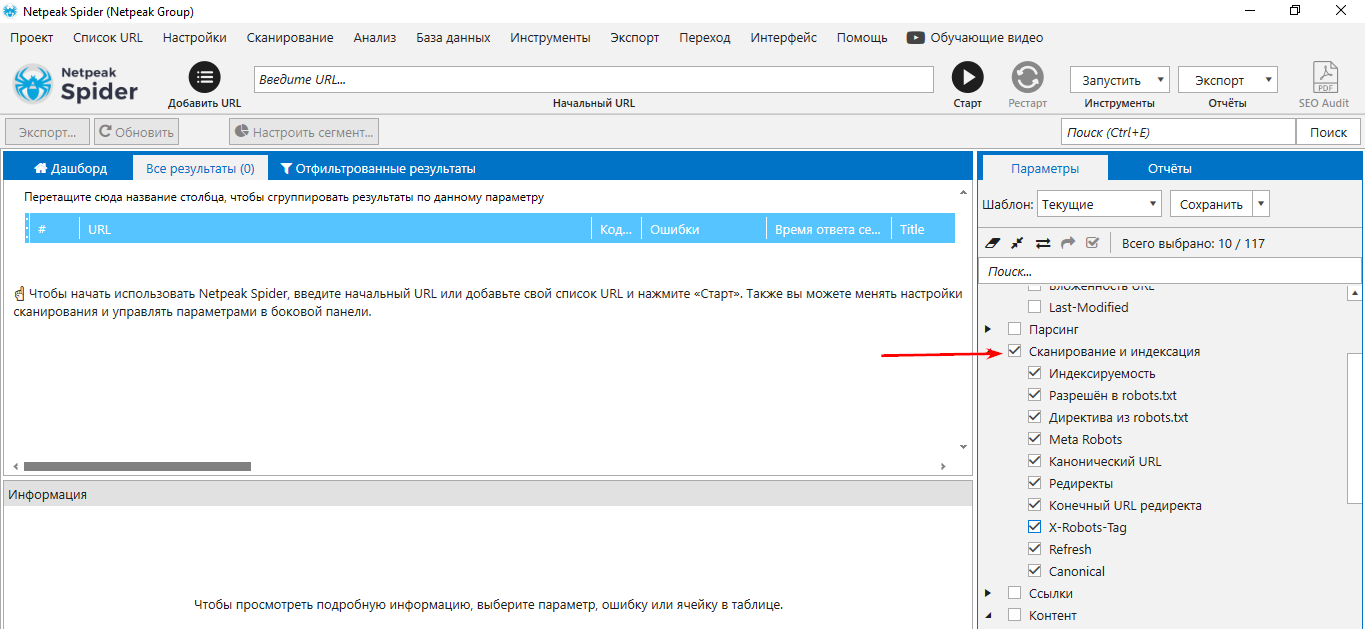Switch to the Отчёты sidebar tab
1365x629 pixels.
pos(1169,168)
